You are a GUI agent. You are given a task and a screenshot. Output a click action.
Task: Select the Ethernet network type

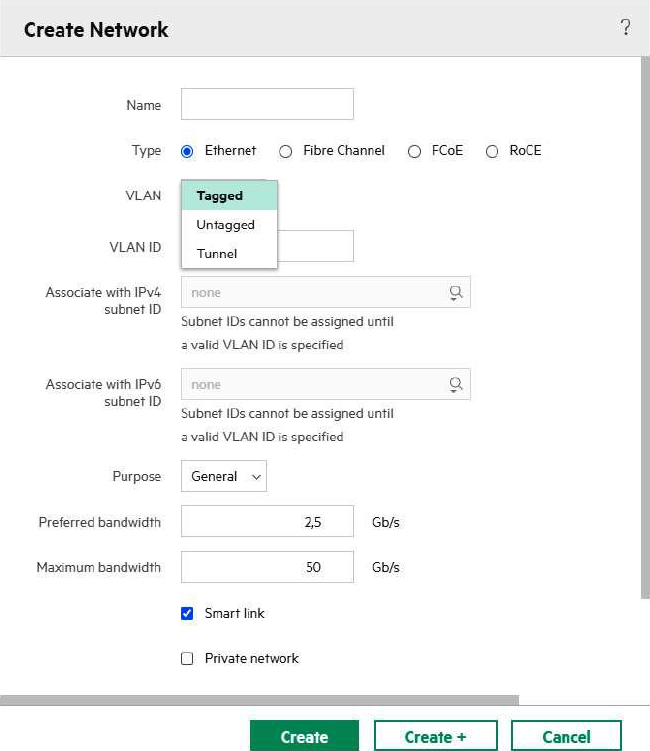pos(187,151)
